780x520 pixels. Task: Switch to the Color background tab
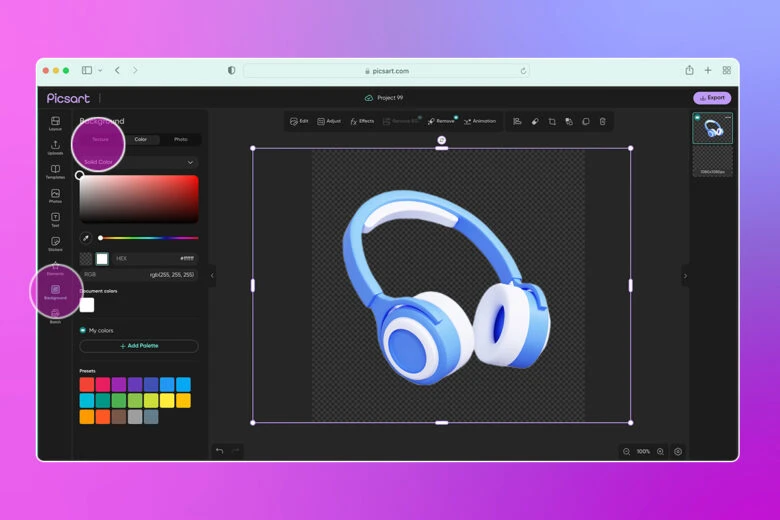(x=140, y=140)
